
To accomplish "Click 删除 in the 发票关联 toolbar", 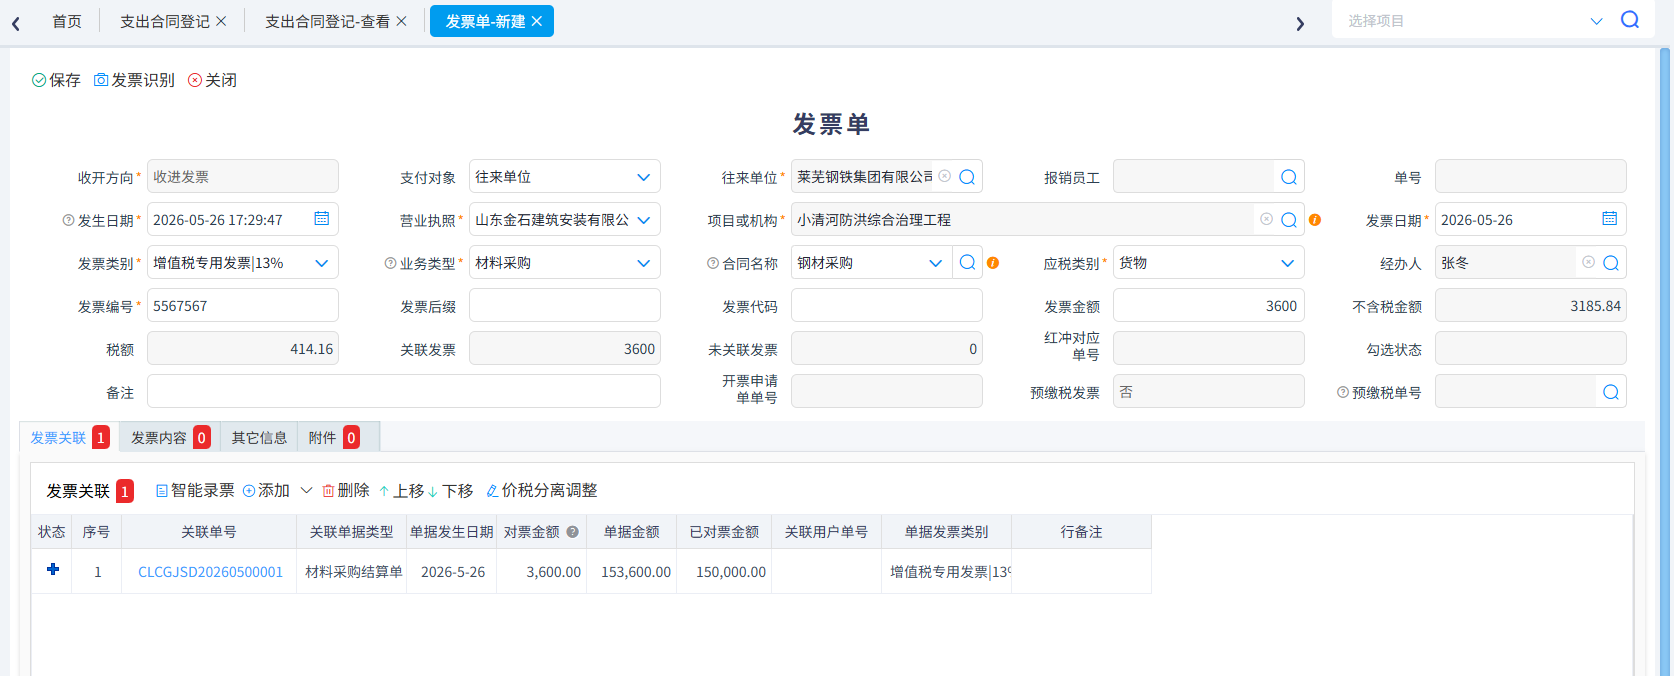I will coord(346,490).
